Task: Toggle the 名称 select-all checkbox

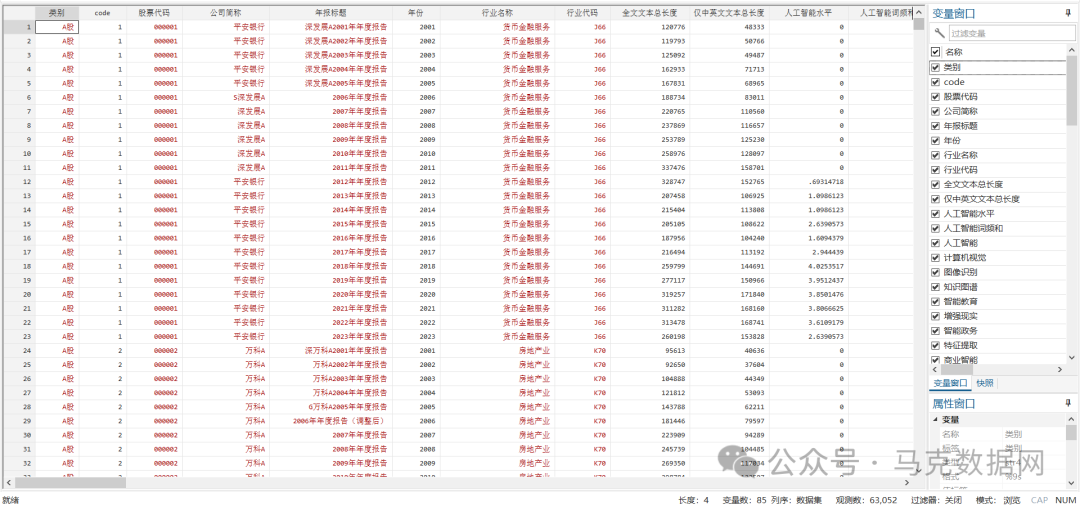Action: 935,52
